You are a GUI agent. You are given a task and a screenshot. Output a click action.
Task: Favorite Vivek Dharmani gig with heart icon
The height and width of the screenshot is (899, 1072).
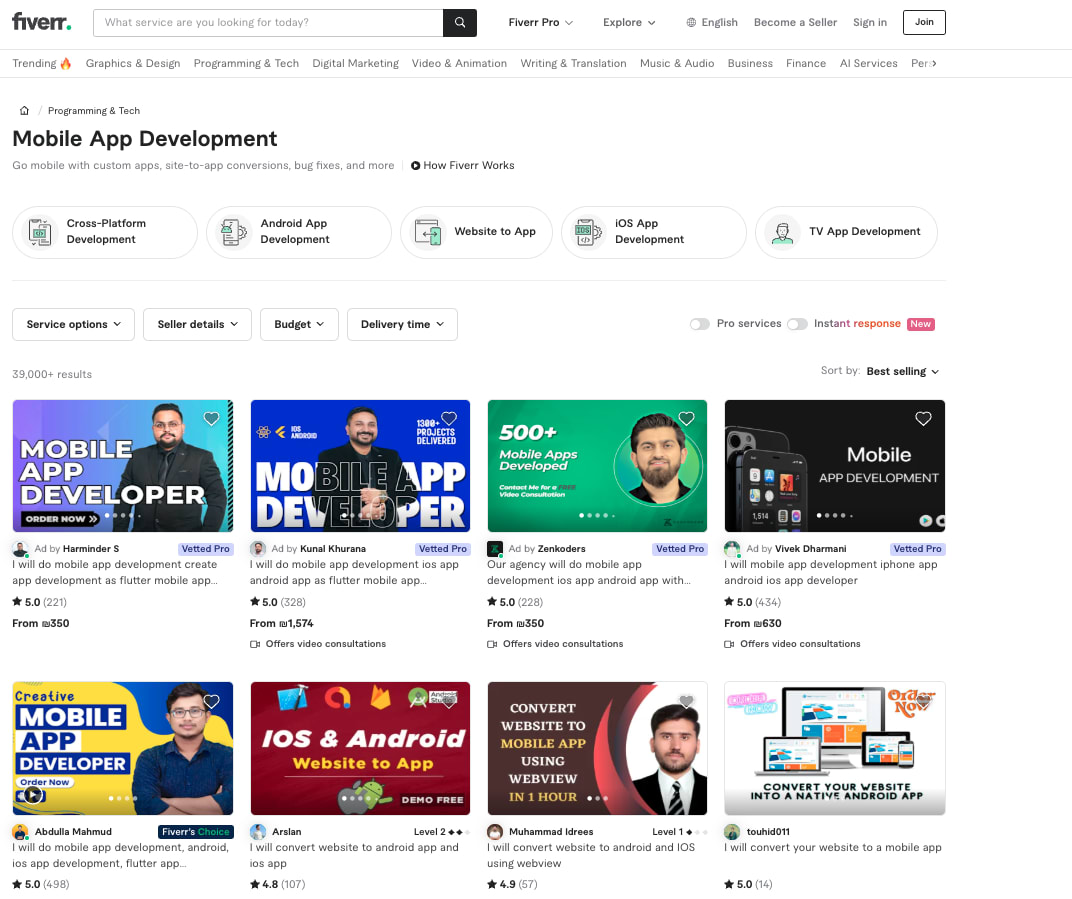pyautogui.click(x=923, y=418)
